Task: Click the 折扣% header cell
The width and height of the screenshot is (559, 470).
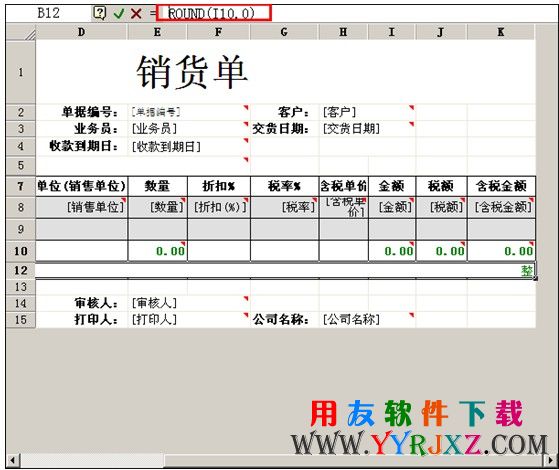Action: (x=219, y=186)
